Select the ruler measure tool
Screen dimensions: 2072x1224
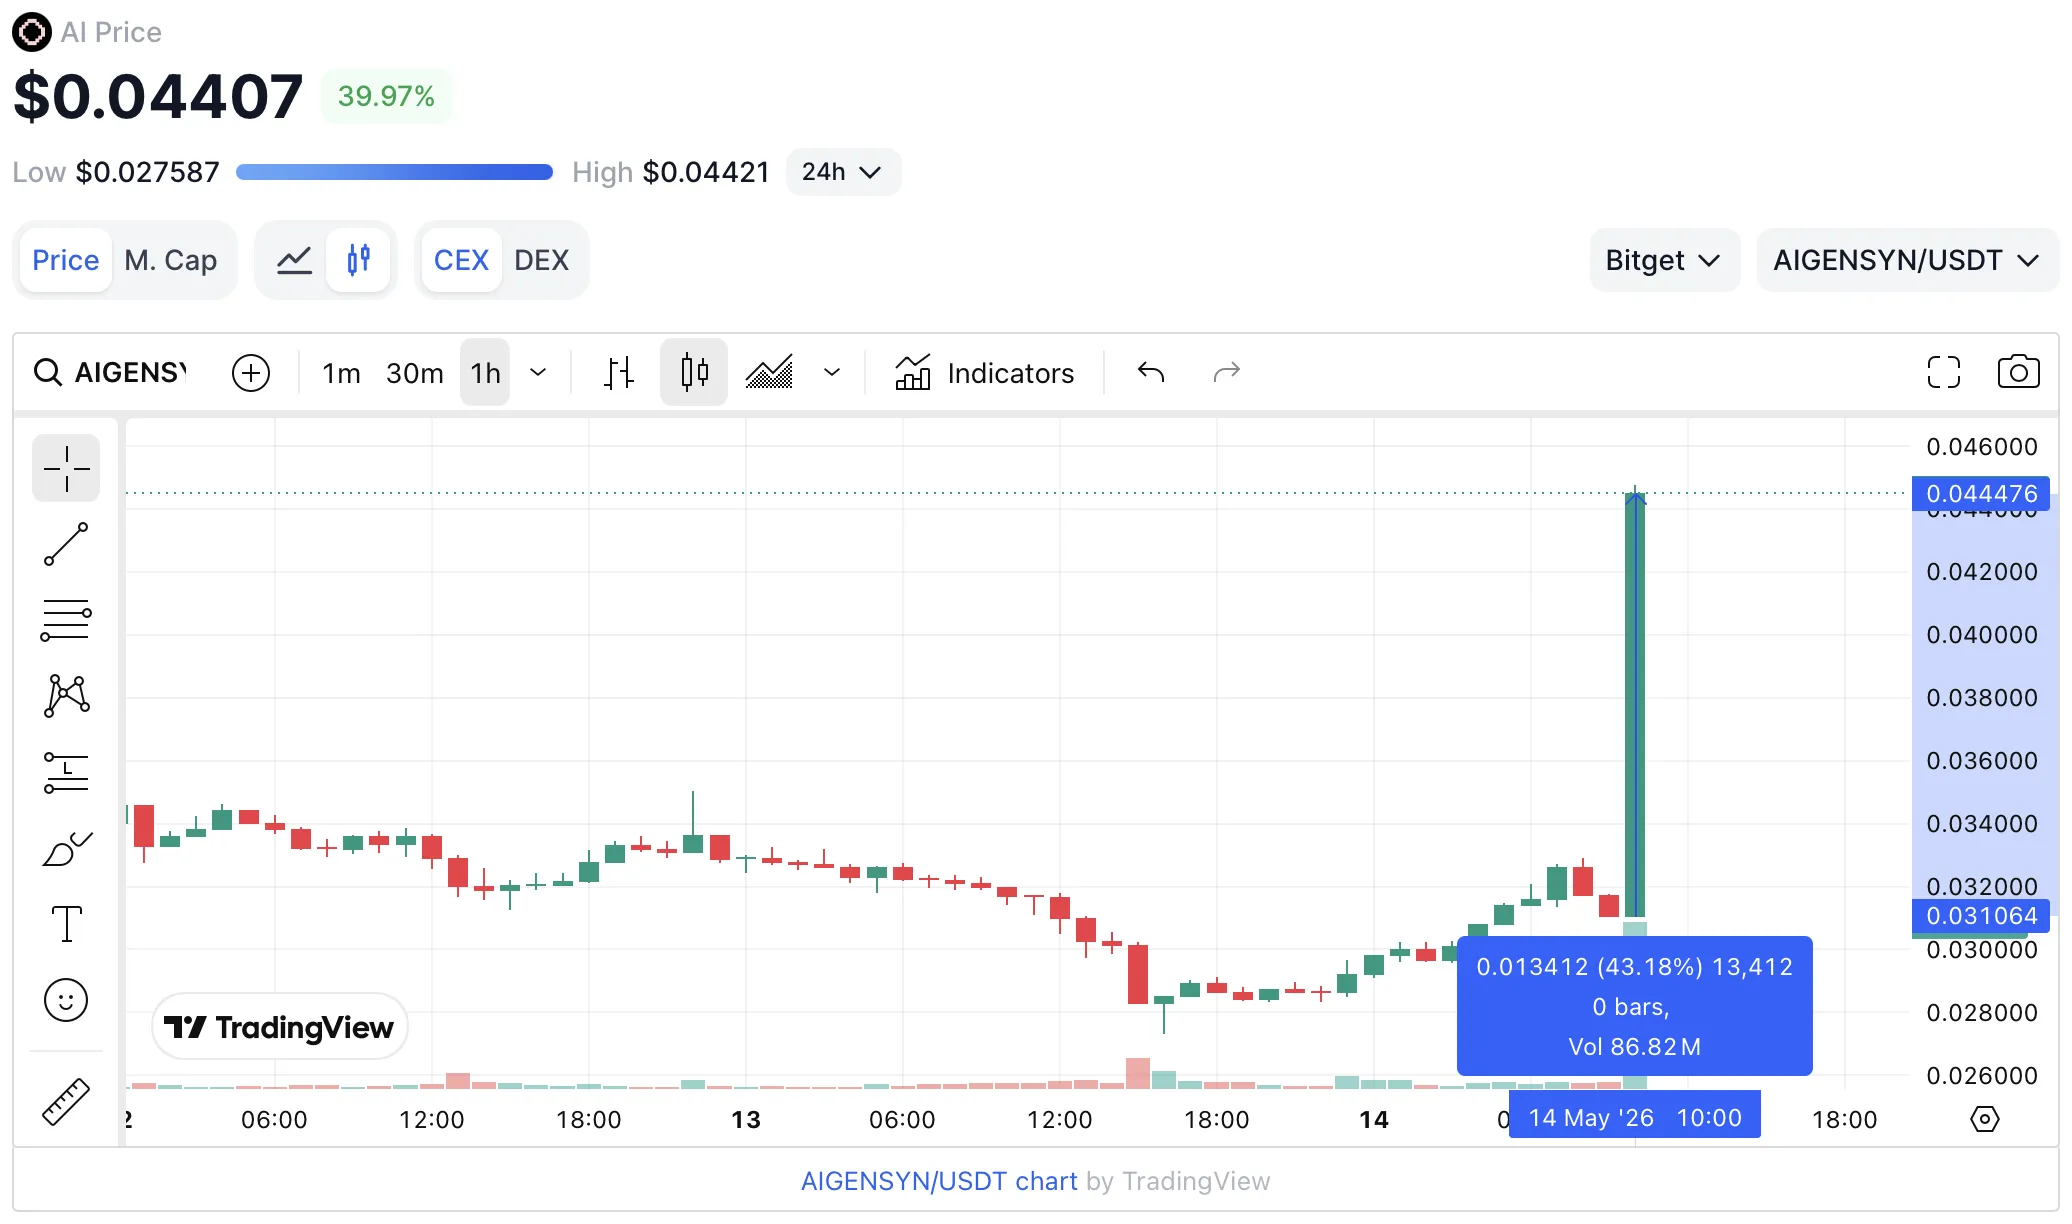point(66,1102)
